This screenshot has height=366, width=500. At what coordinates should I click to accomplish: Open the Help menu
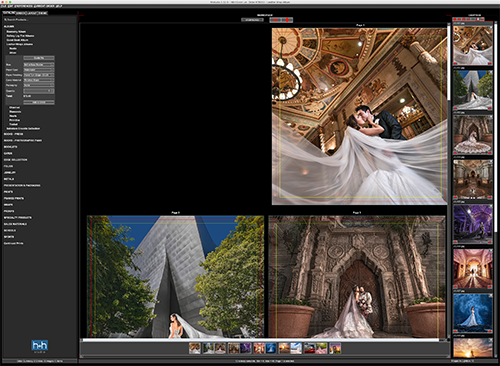59,6
